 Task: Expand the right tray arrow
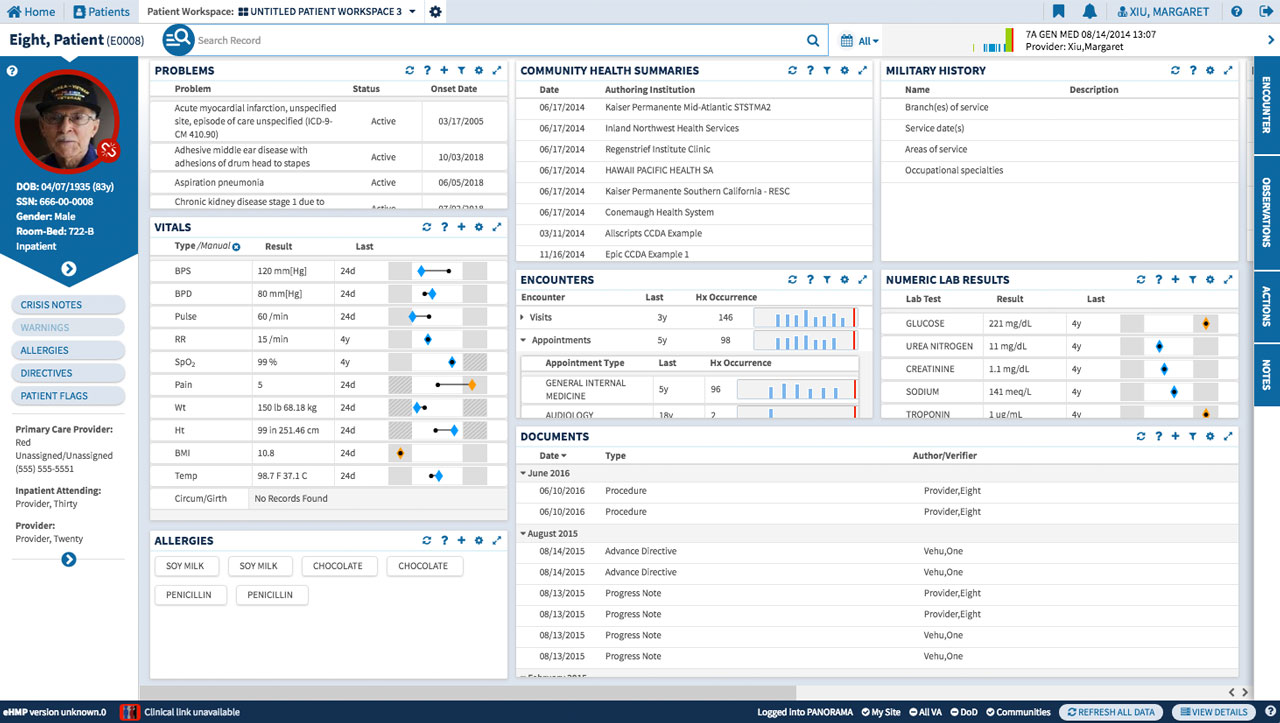pyautogui.click(x=1271, y=40)
